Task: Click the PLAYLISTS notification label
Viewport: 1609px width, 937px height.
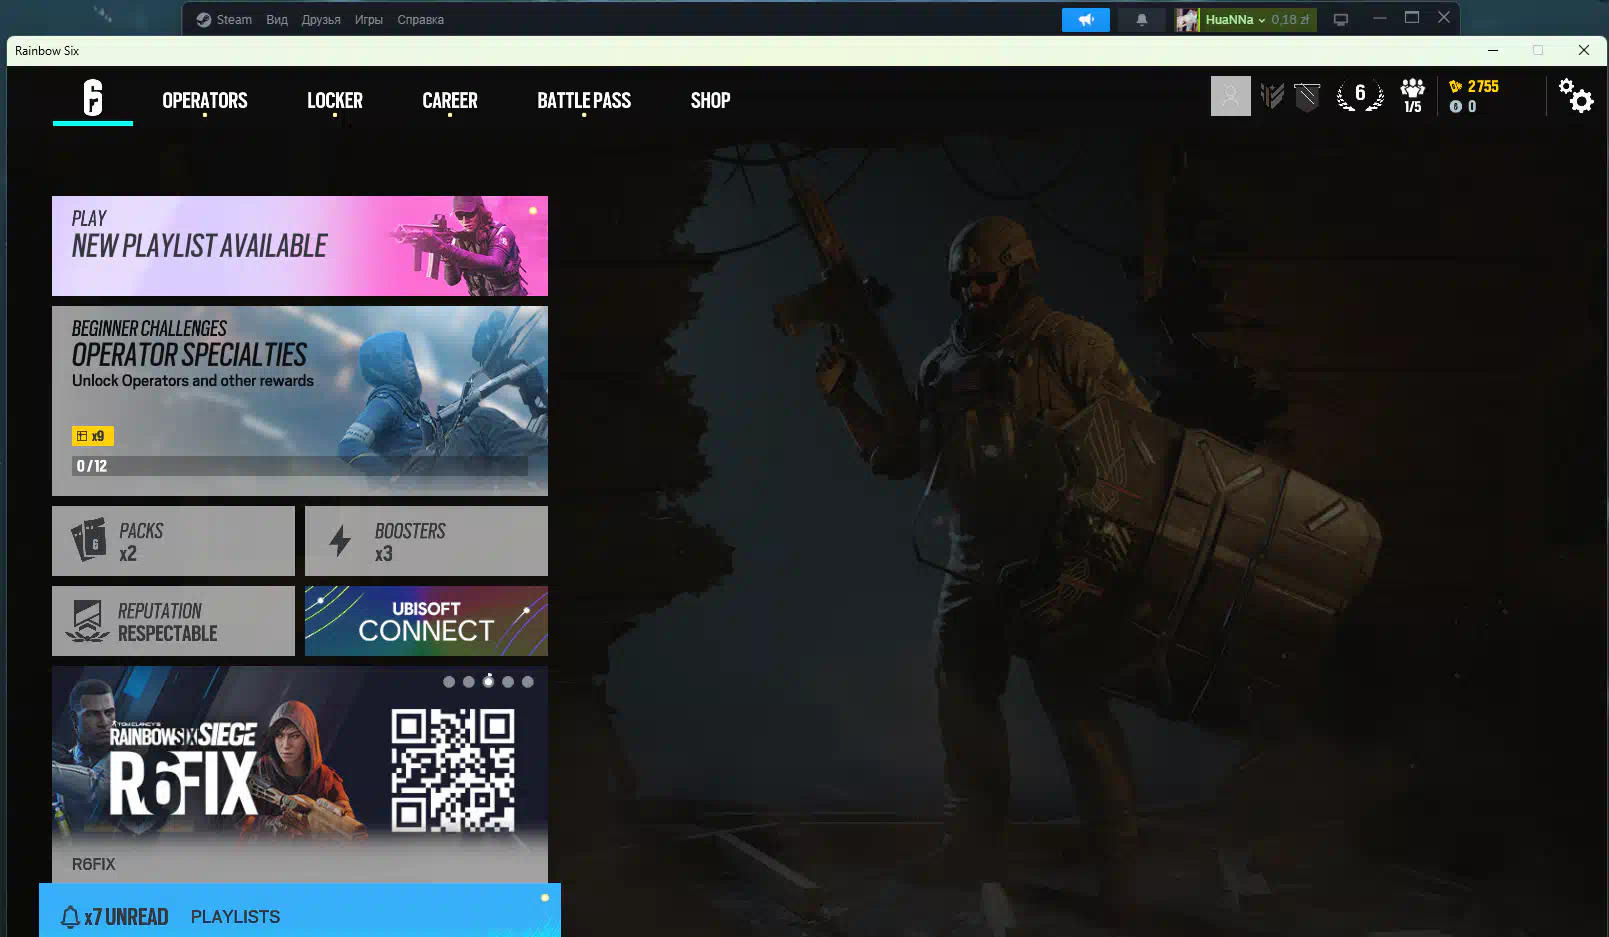Action: pos(235,917)
